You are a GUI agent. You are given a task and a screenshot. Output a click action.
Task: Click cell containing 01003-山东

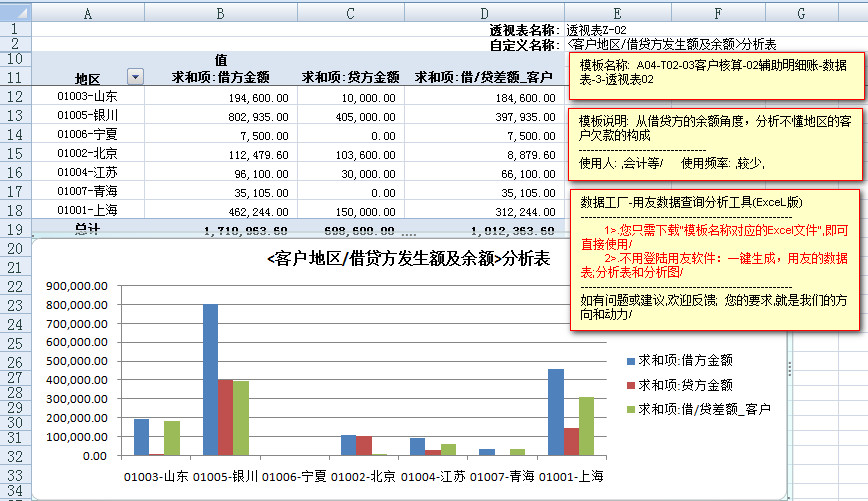tap(87, 97)
